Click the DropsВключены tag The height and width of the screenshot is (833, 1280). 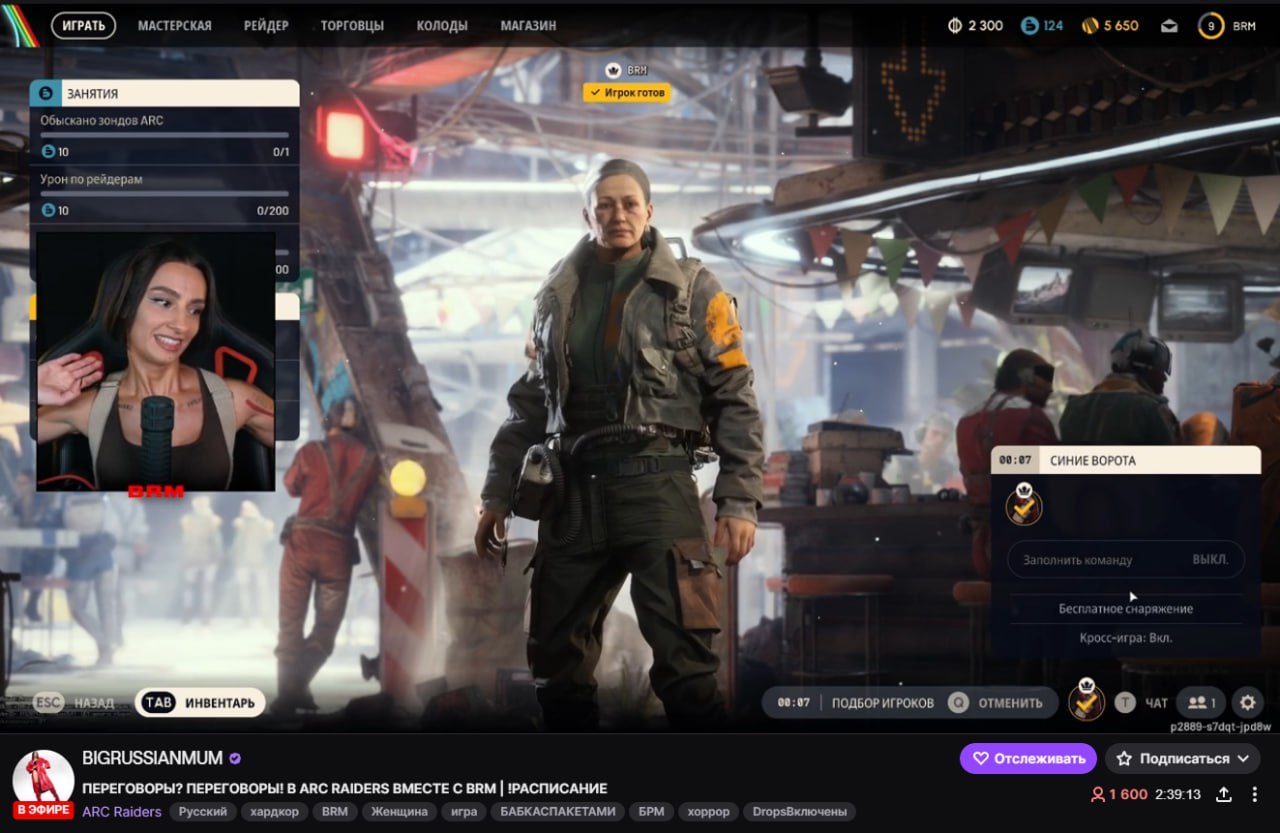pos(799,812)
